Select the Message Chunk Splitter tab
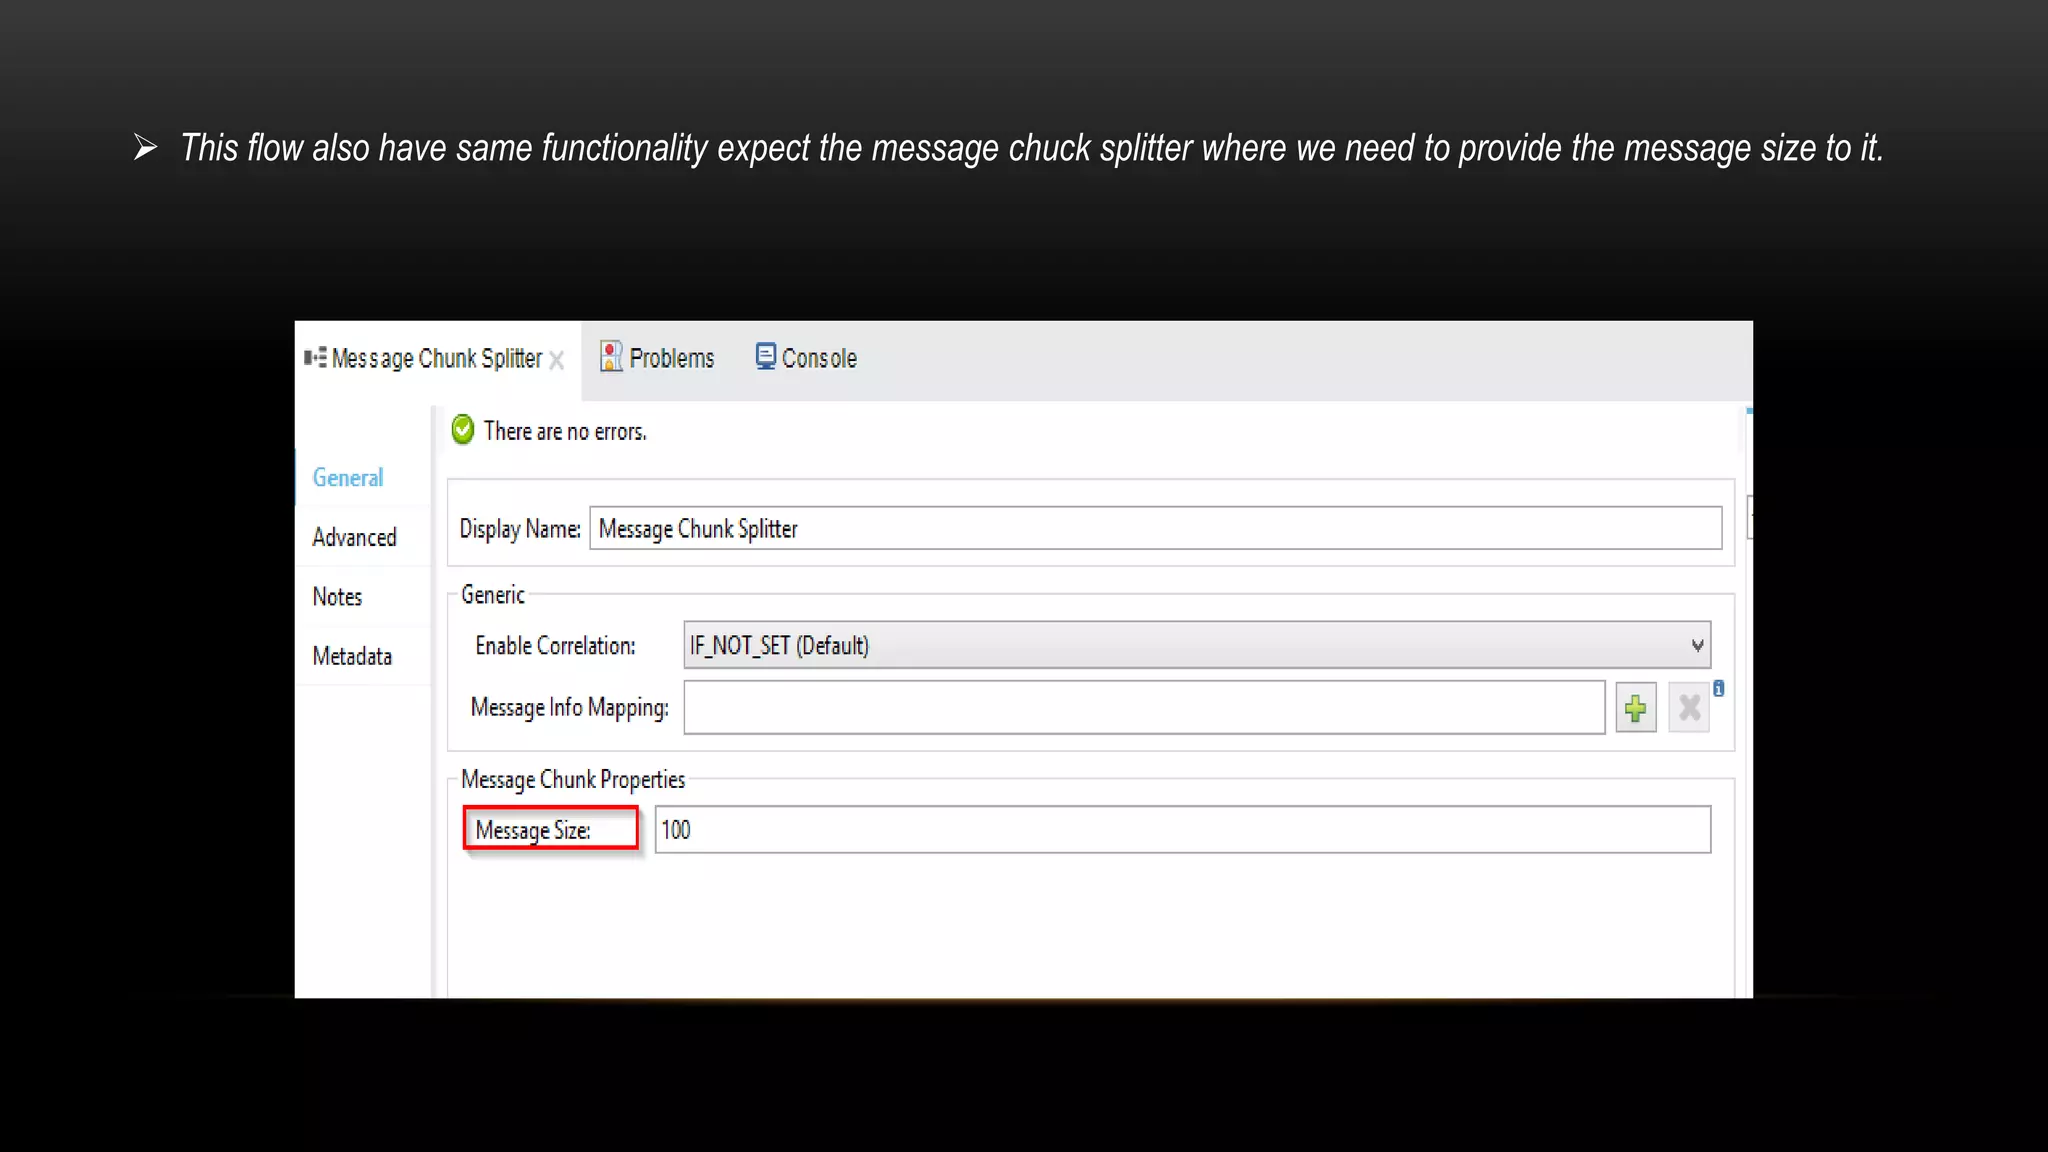 [436, 358]
